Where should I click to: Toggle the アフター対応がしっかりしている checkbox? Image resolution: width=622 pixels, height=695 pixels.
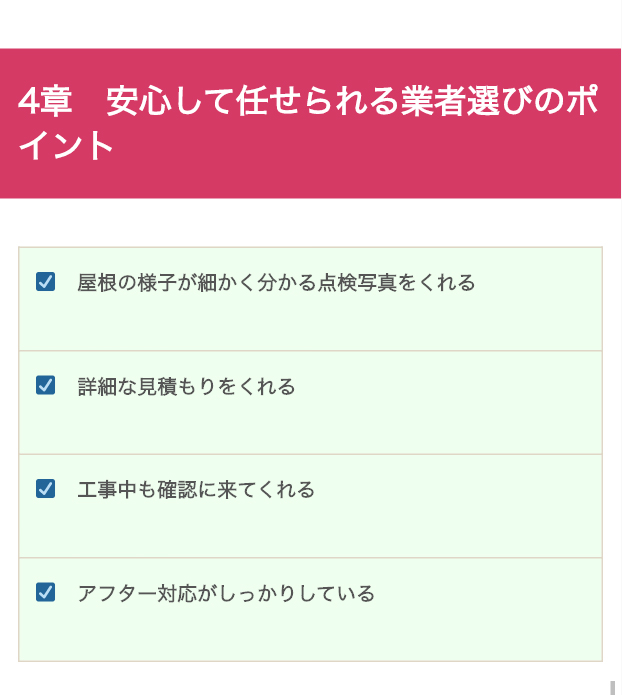[45, 592]
